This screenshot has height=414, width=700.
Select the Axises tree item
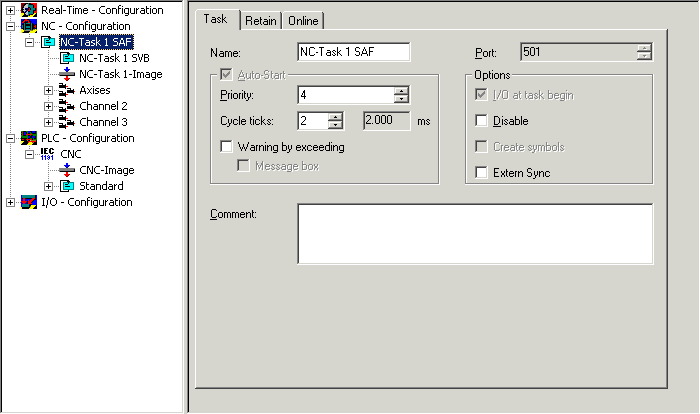point(95,90)
